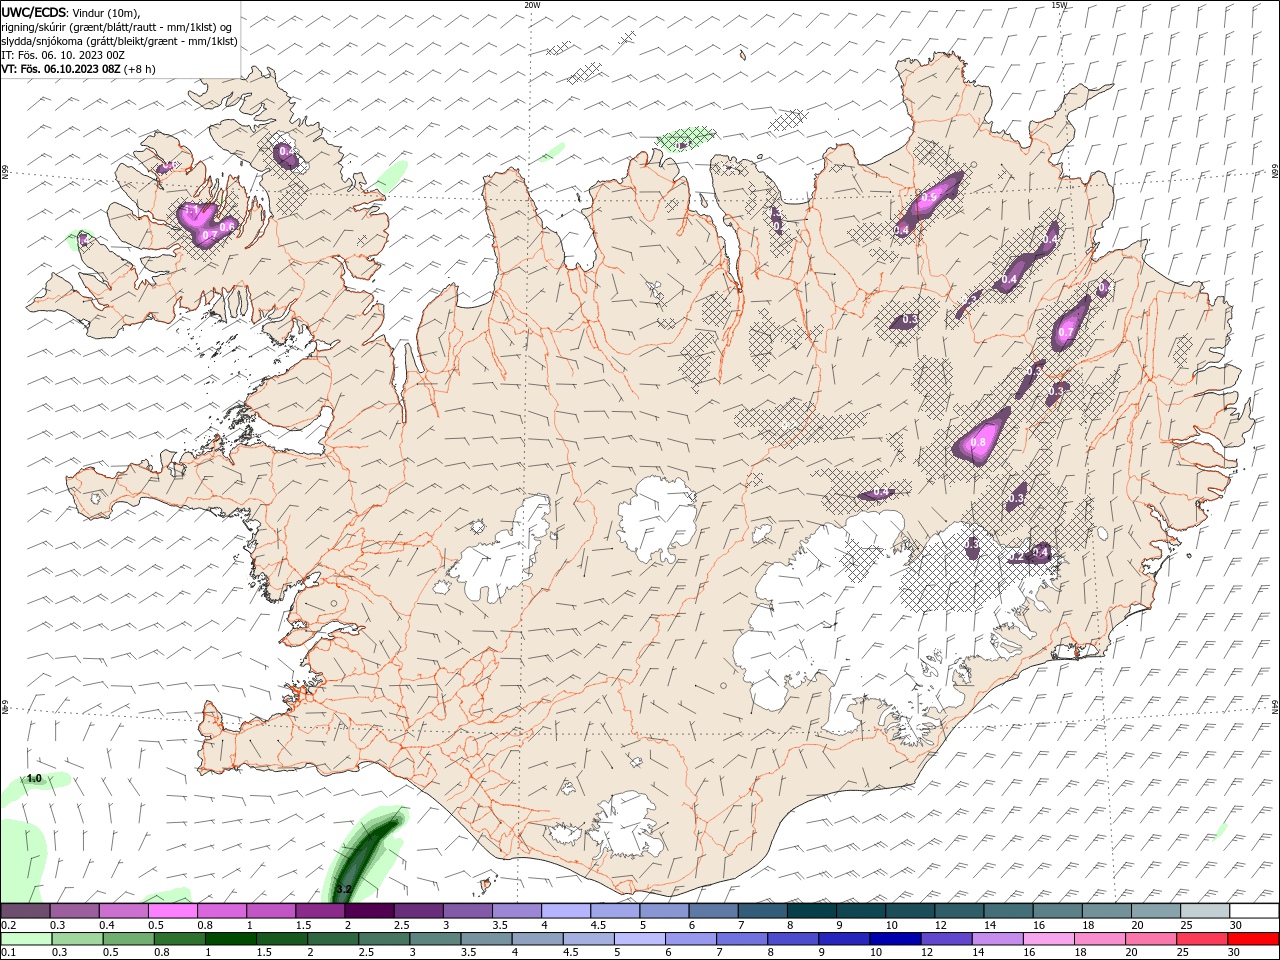Click the '3.2' value on the green rain band
1280x960 pixels.
344,889
